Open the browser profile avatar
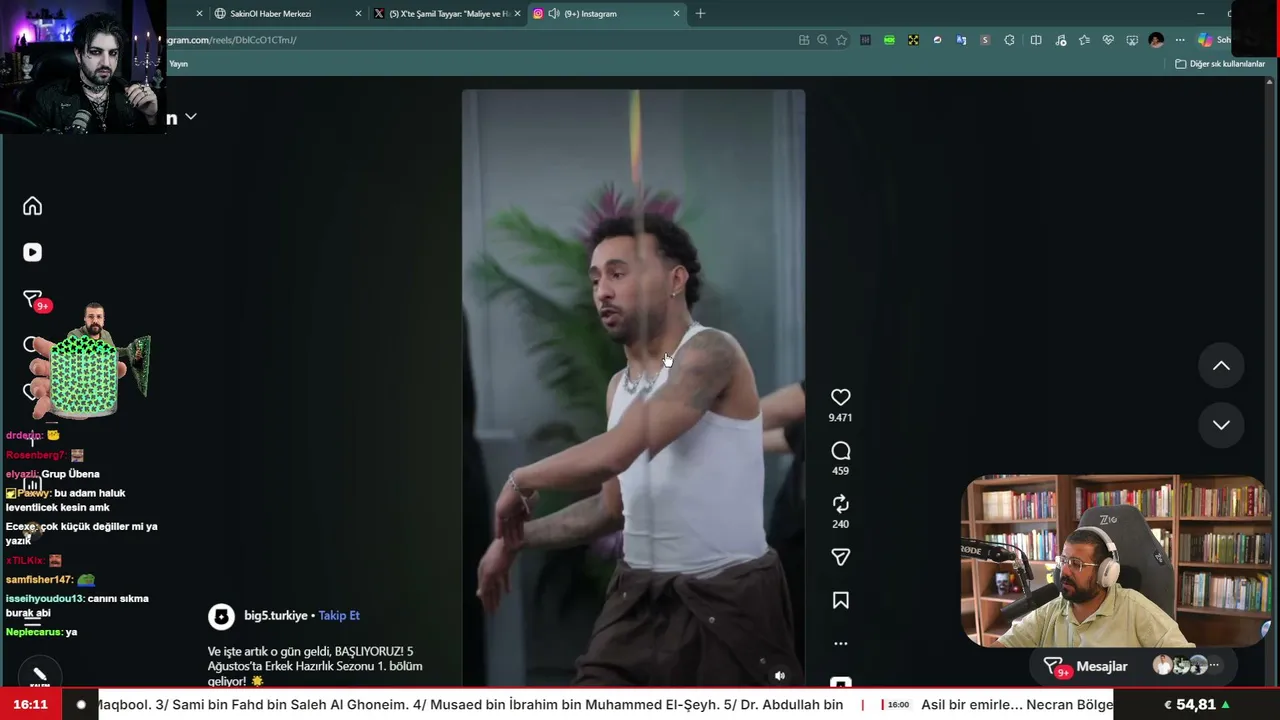The image size is (1280, 720). coord(1156,40)
